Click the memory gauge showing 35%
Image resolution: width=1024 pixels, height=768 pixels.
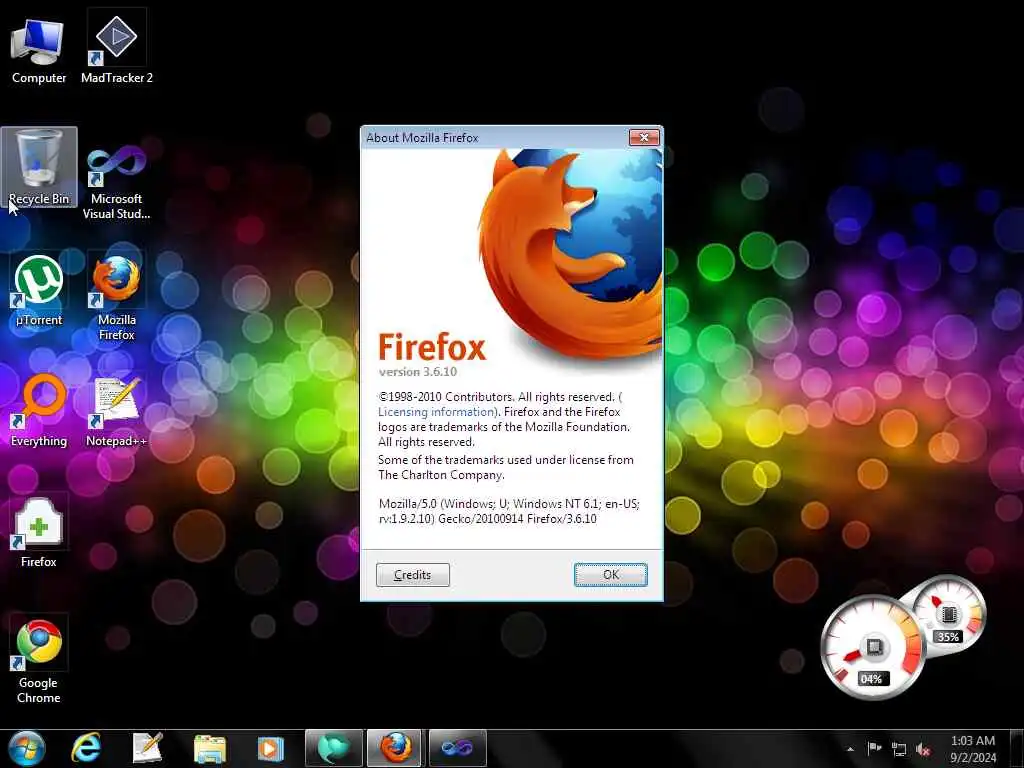[948, 615]
